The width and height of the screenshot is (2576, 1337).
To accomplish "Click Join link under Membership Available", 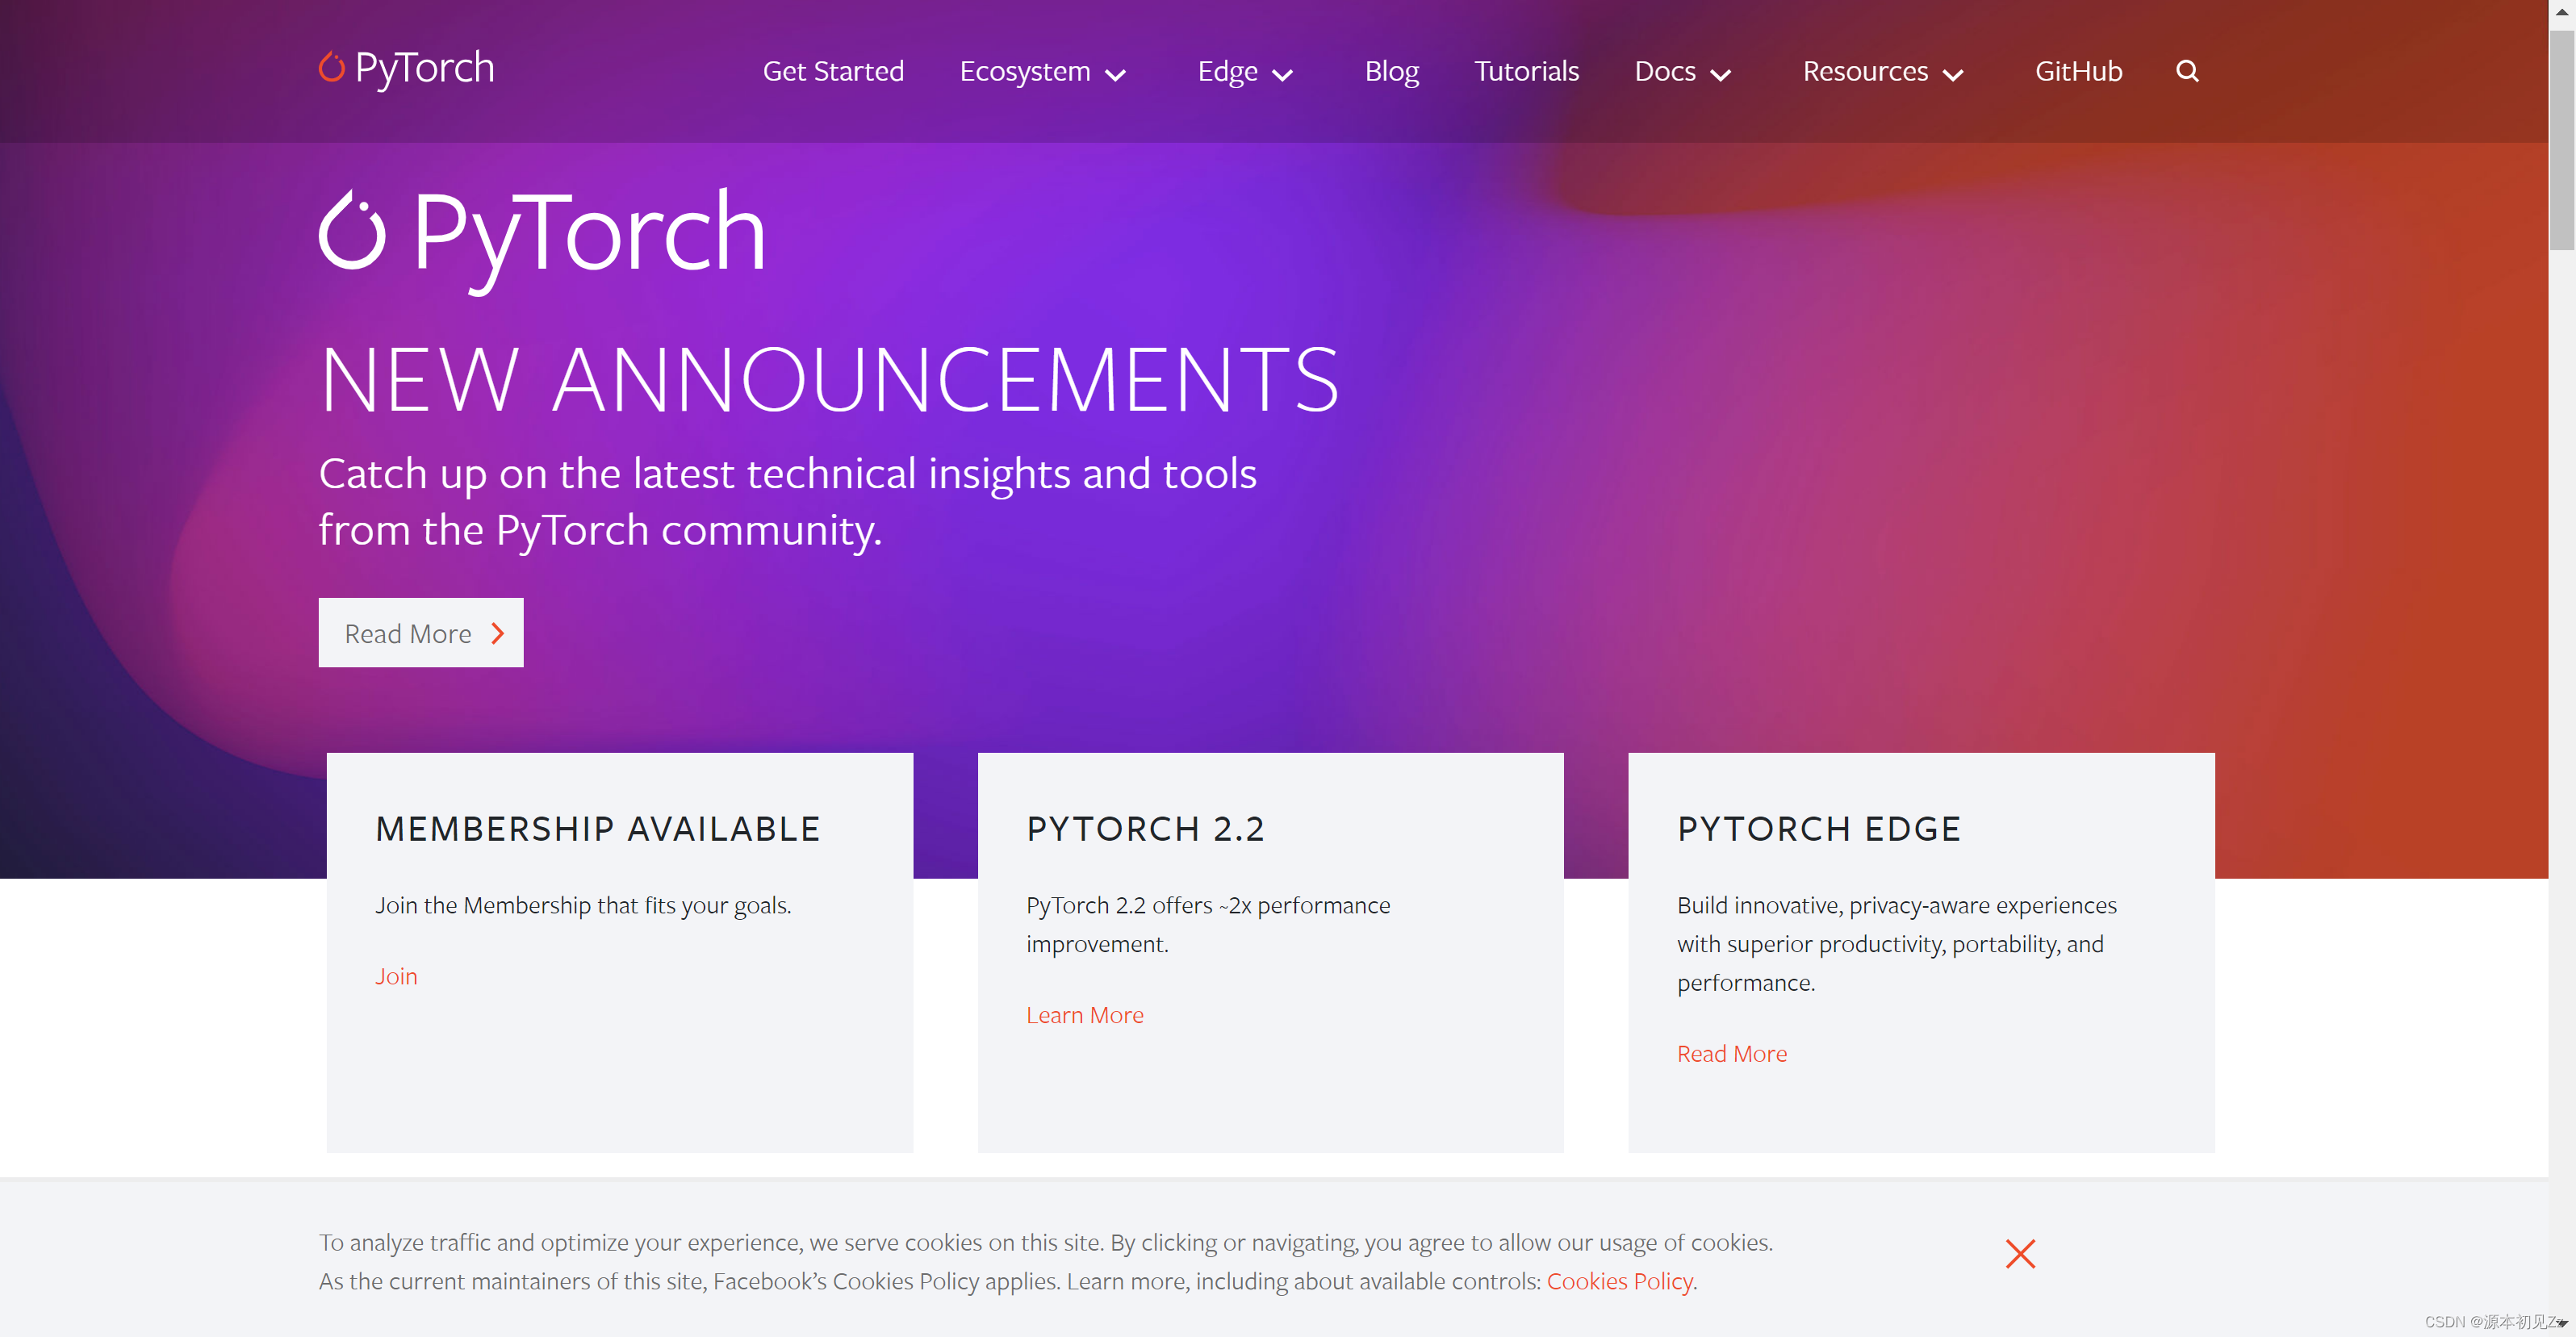I will (396, 976).
